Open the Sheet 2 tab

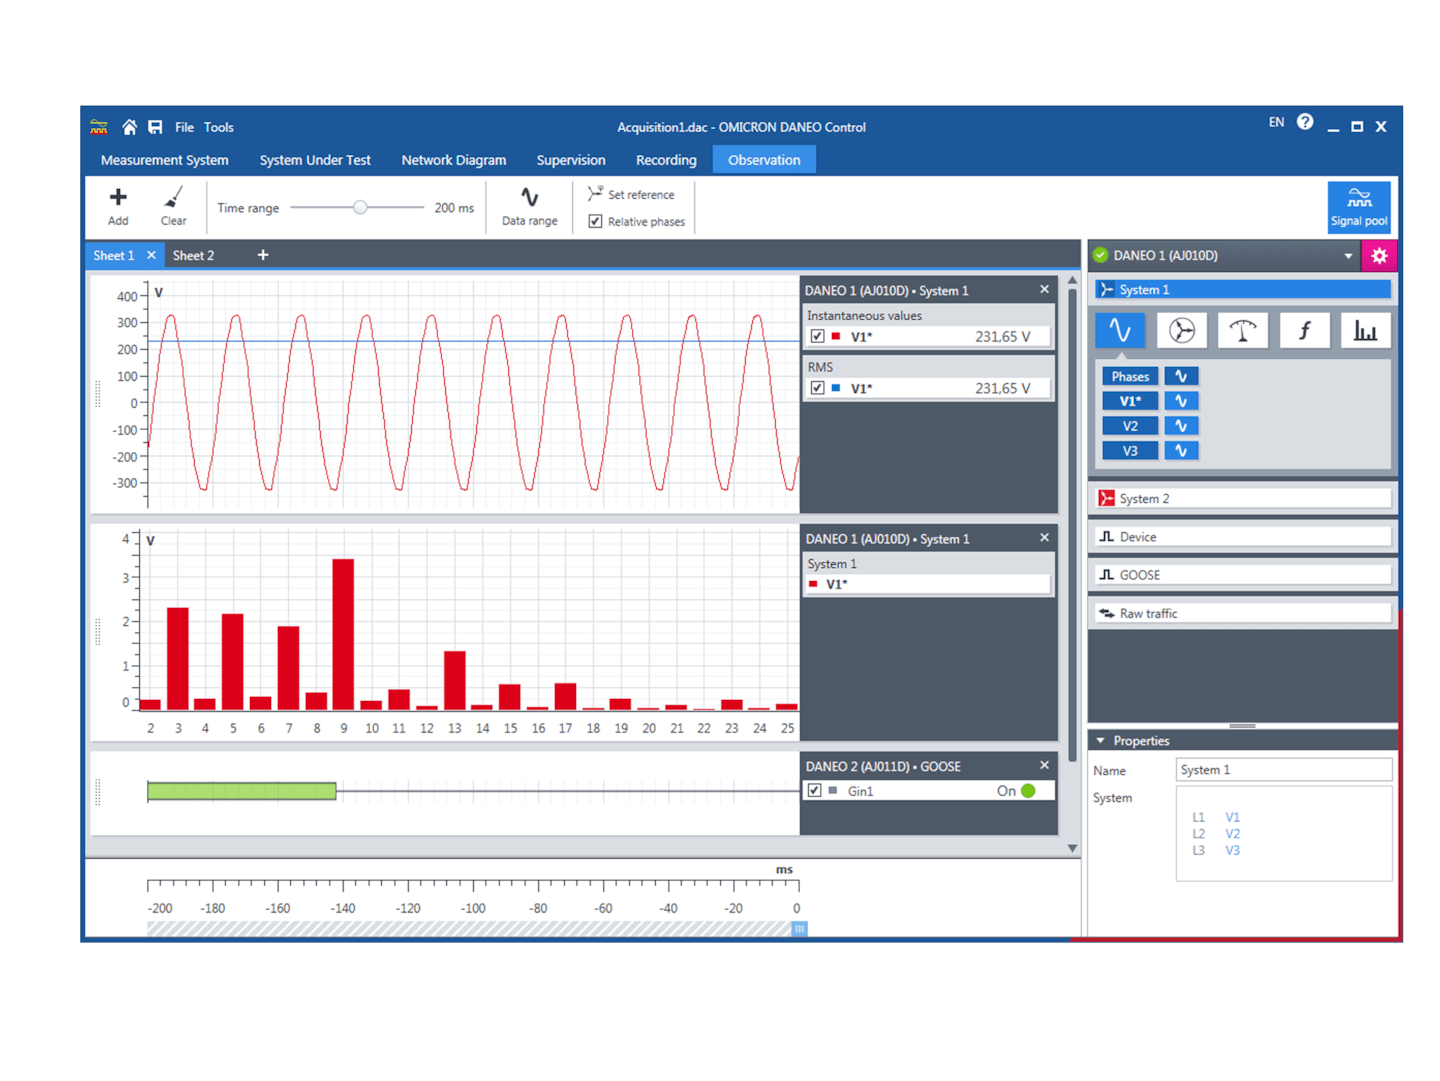pos(193,256)
